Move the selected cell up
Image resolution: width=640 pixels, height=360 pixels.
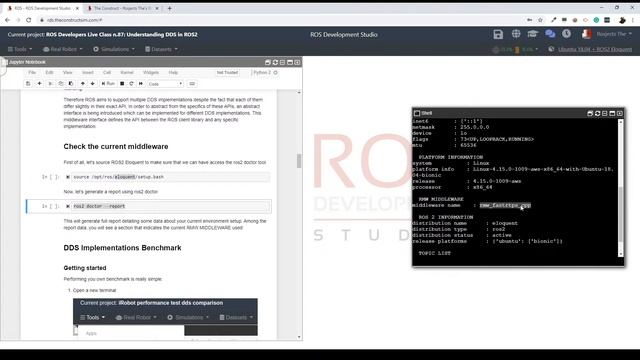[x=82, y=84]
